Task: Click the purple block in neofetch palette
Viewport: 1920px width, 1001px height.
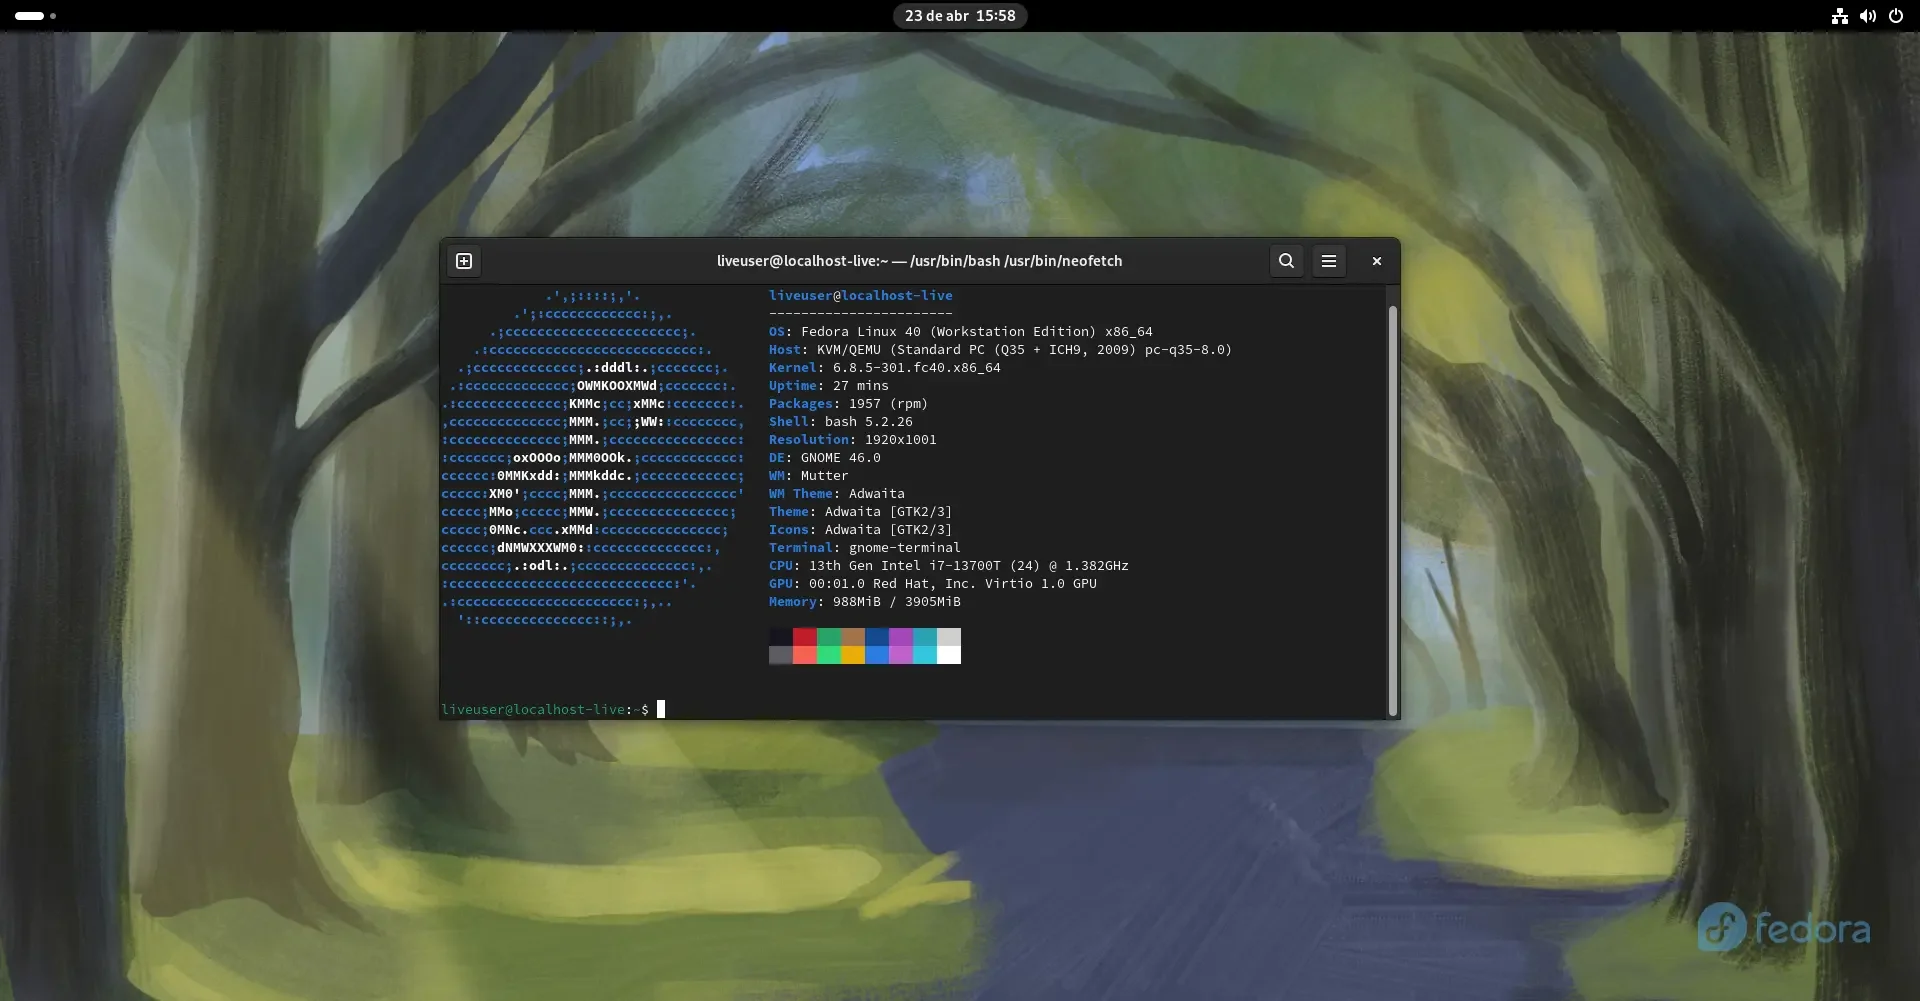Action: (x=901, y=637)
